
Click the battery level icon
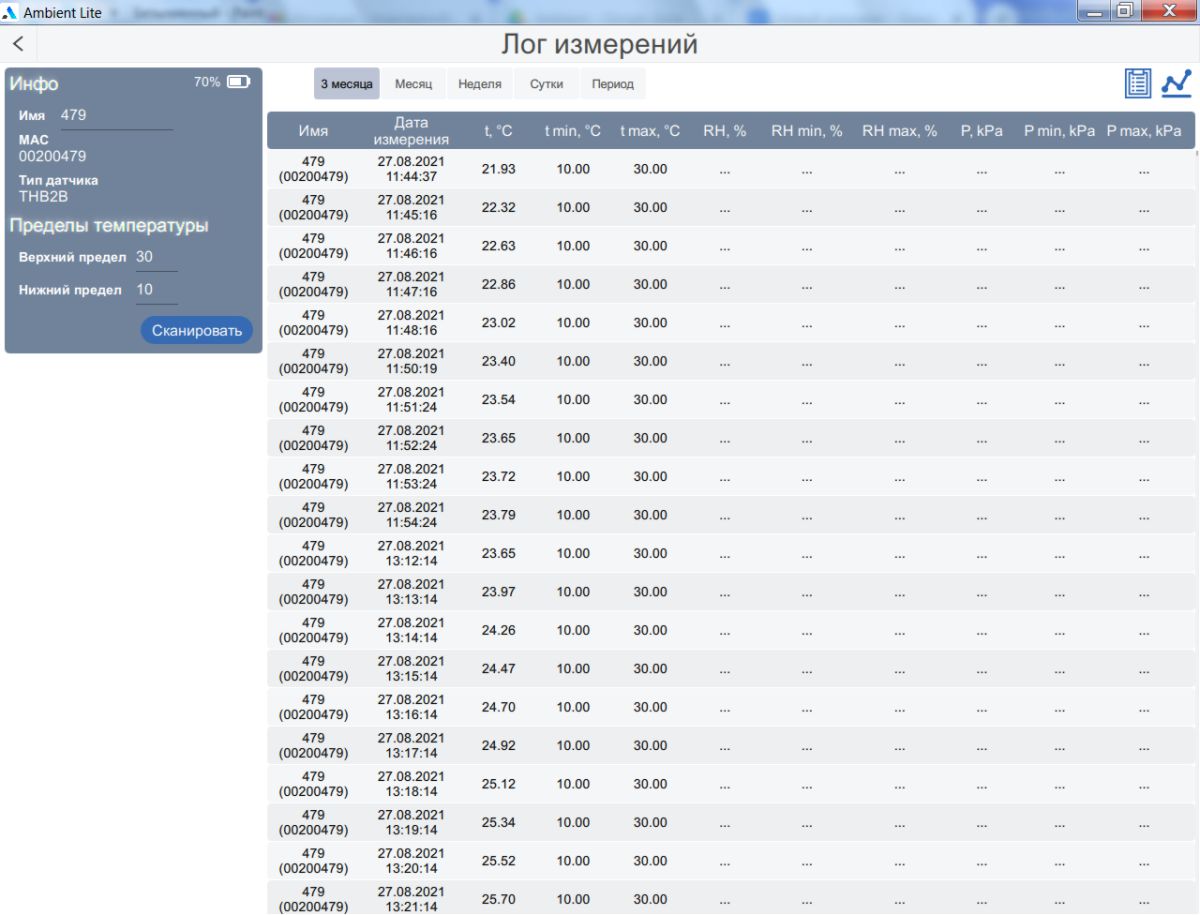[238, 82]
